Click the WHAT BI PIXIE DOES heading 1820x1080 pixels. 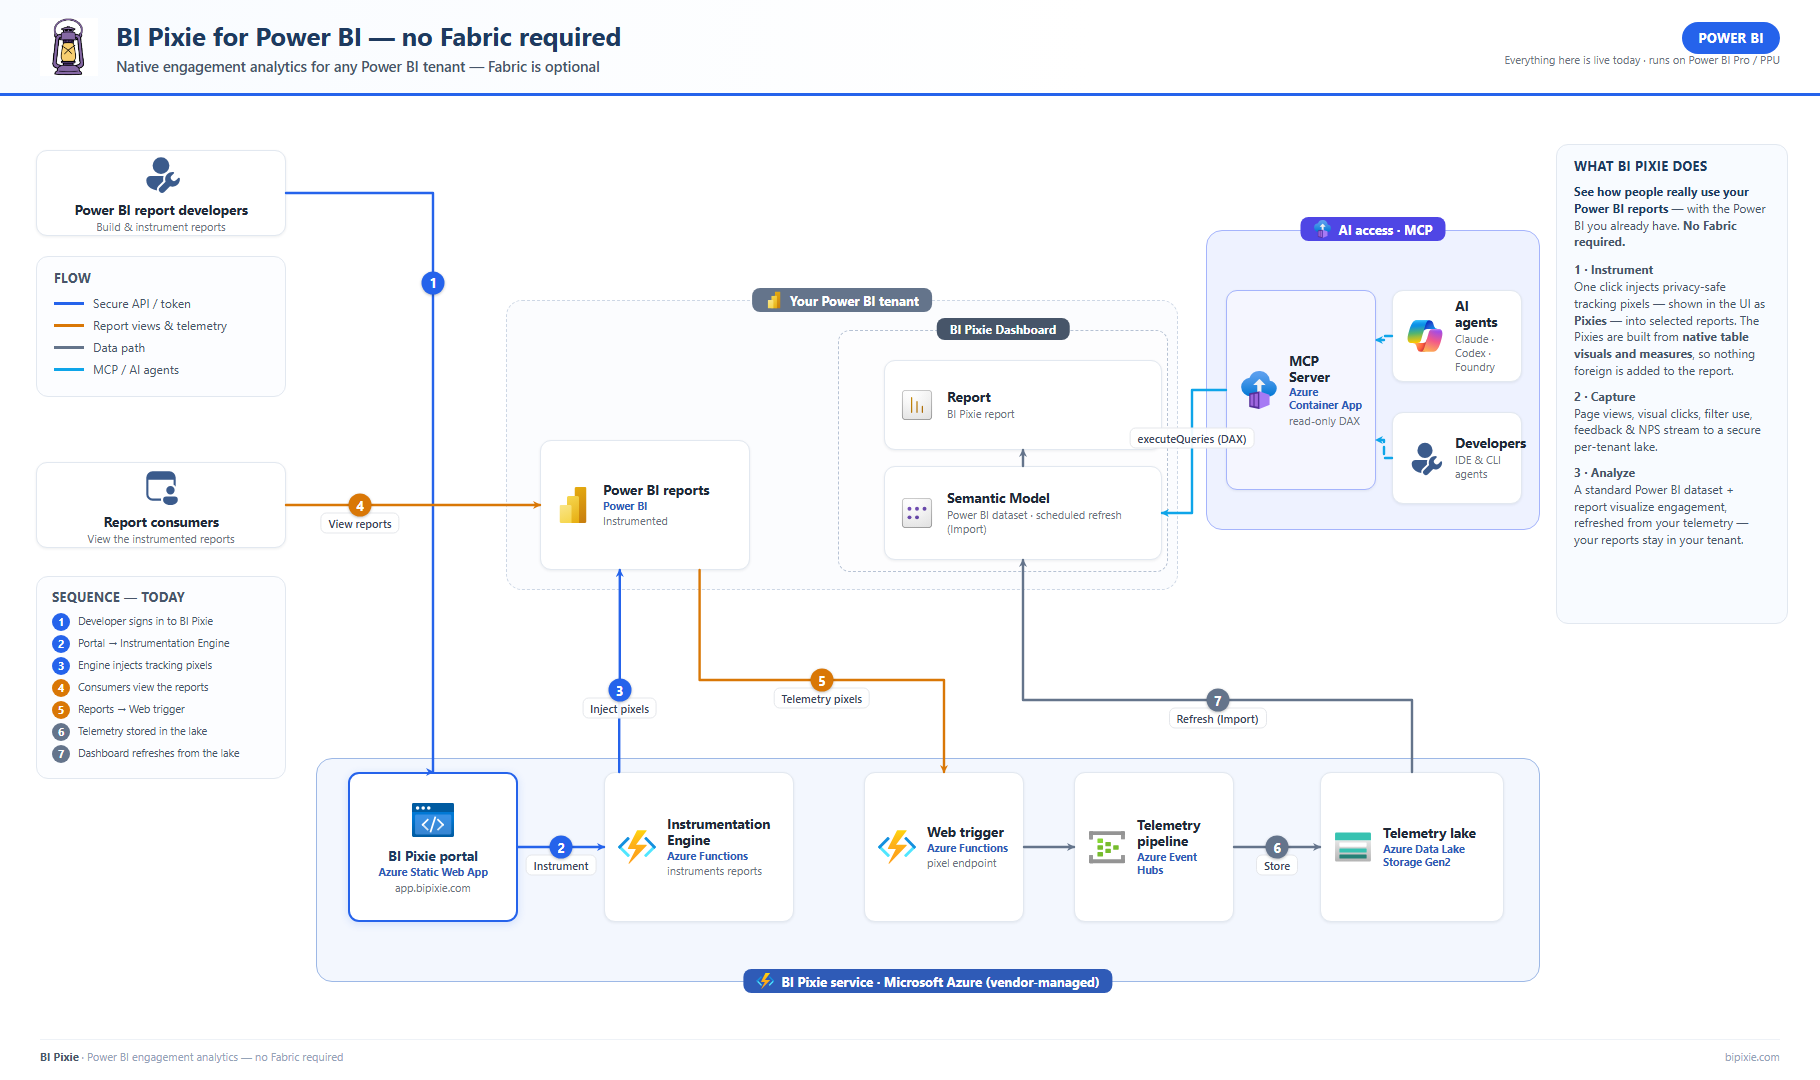tap(1640, 166)
